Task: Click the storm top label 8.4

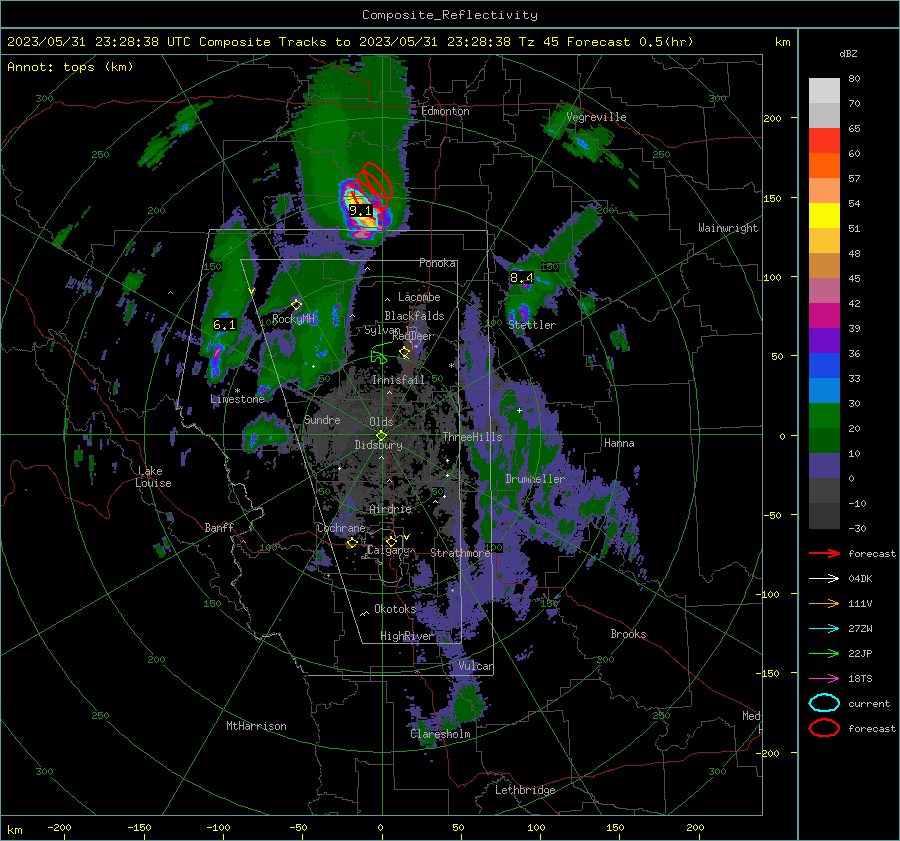Action: point(522,278)
